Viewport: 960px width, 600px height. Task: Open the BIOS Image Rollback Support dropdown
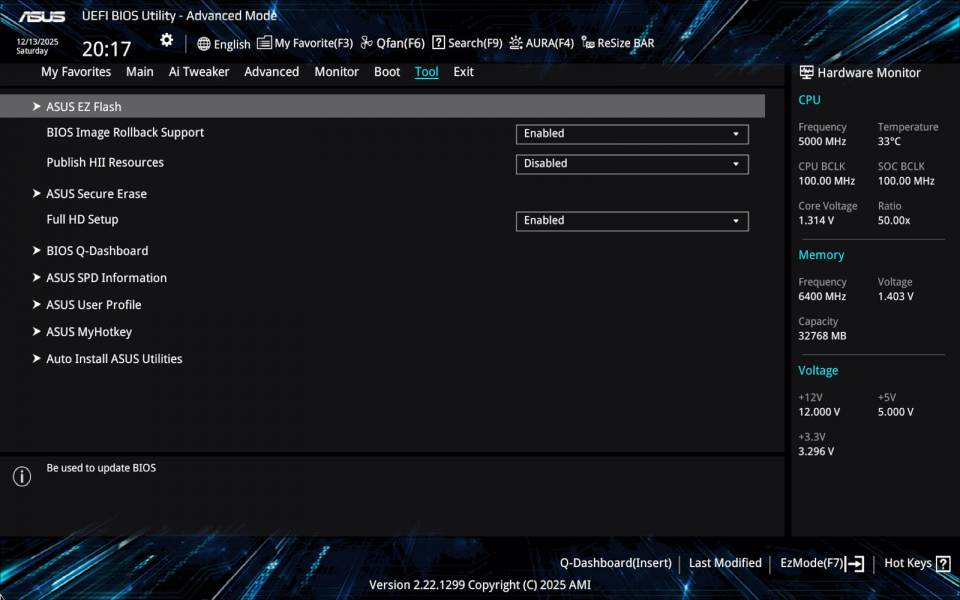pyautogui.click(x=632, y=134)
